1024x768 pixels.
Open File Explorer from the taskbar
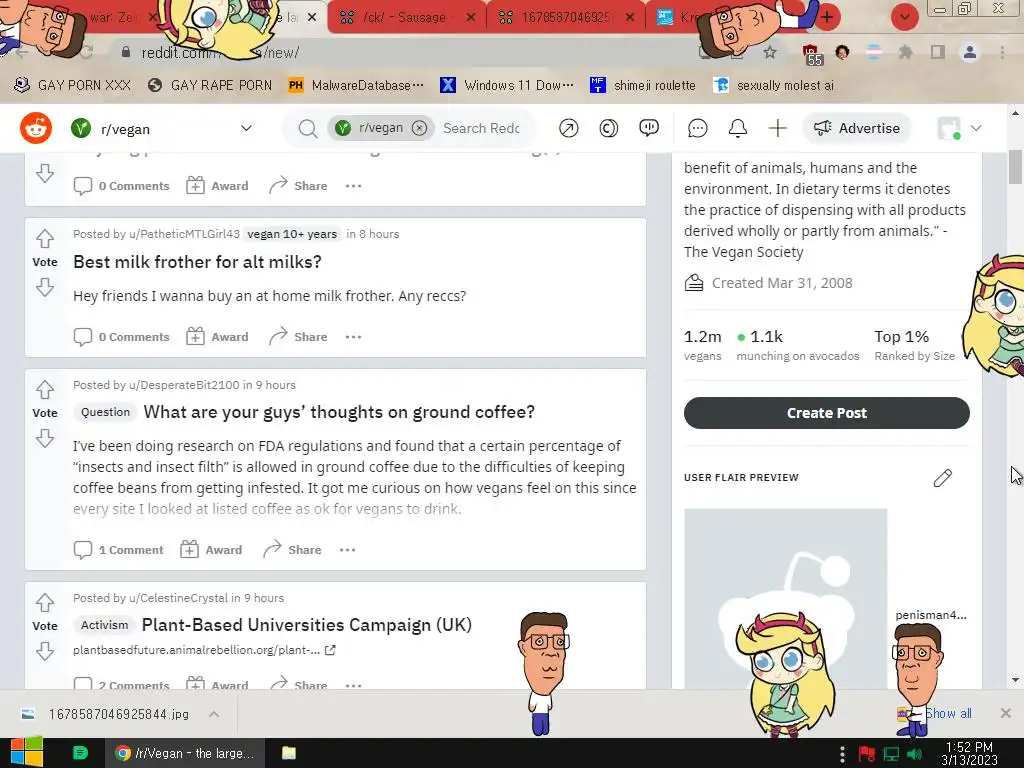pos(289,753)
